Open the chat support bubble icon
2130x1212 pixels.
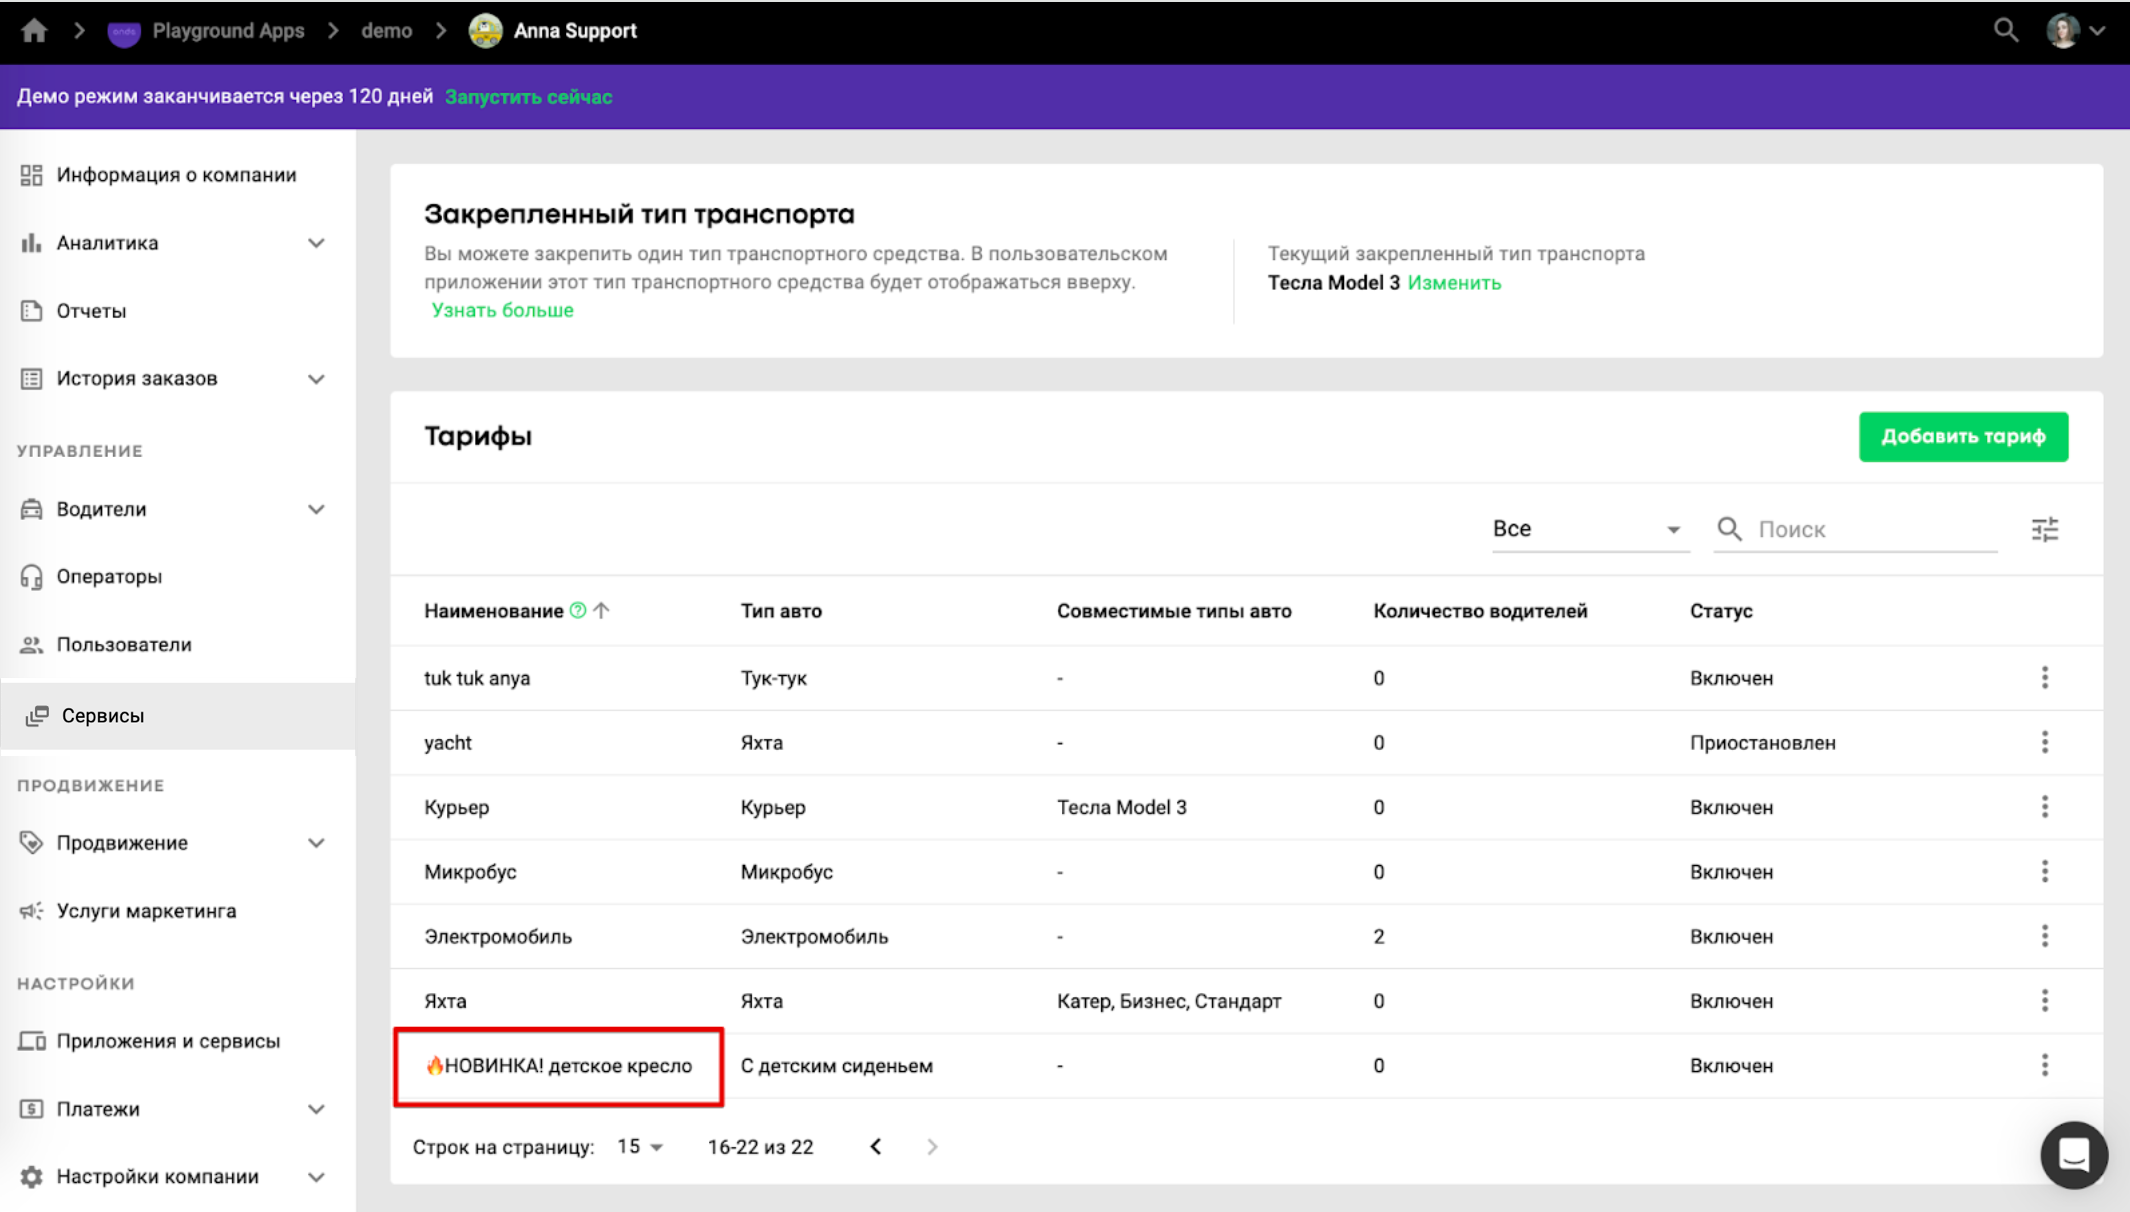[2073, 1155]
